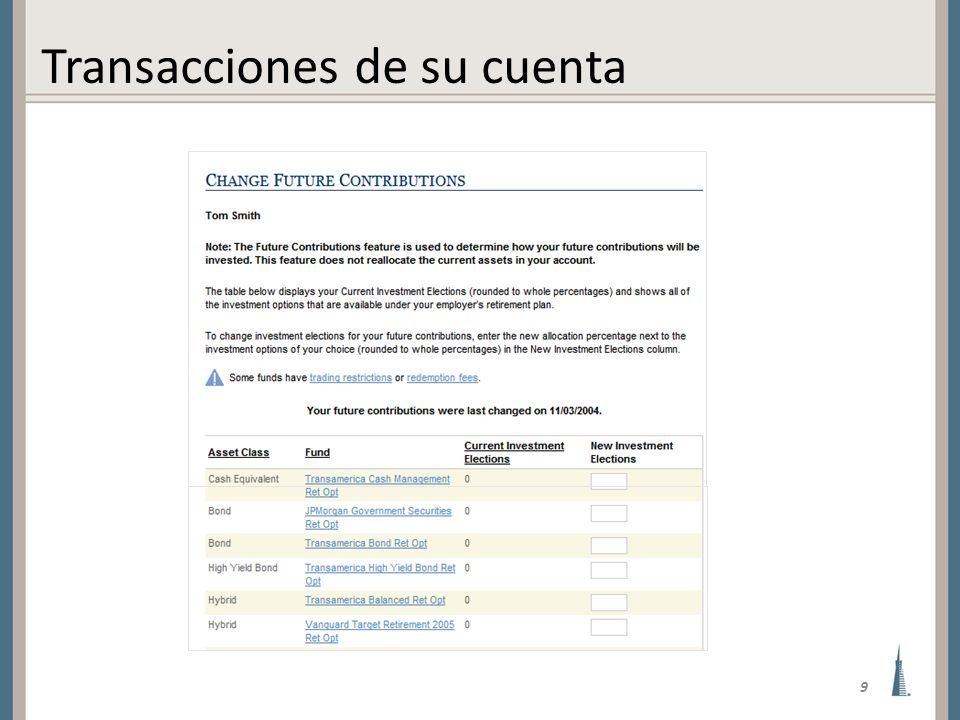Open the trading restrictions link

click(x=350, y=378)
